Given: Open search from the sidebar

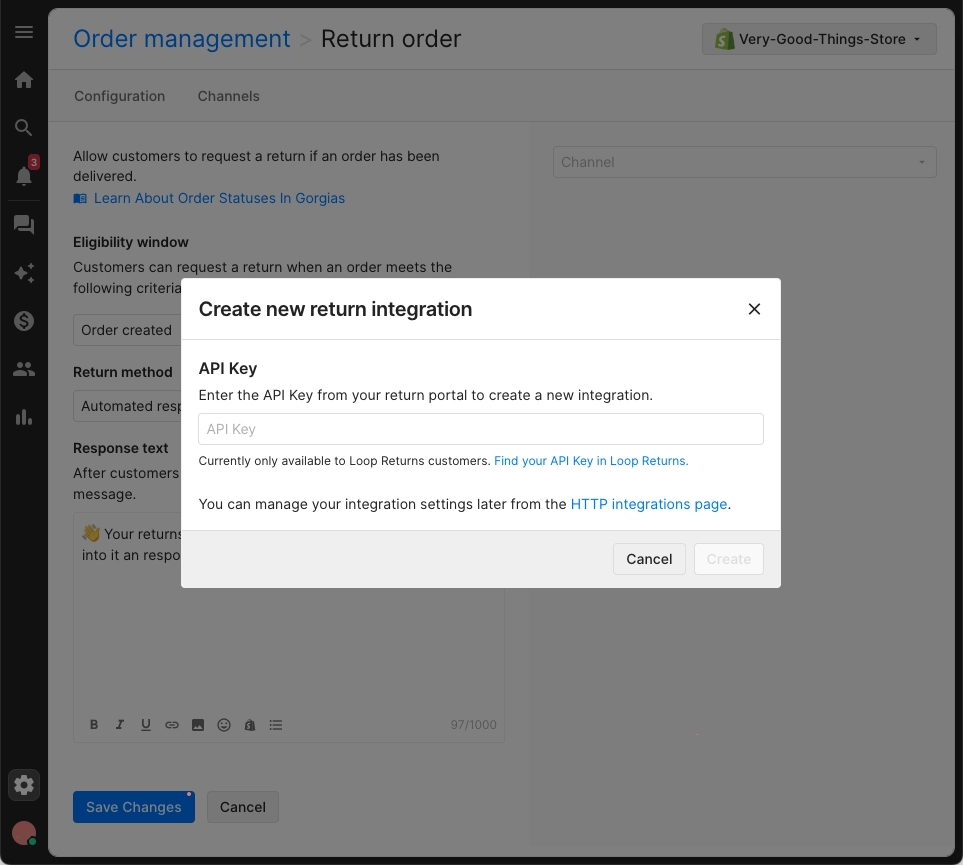Looking at the screenshot, I should tap(23, 128).
